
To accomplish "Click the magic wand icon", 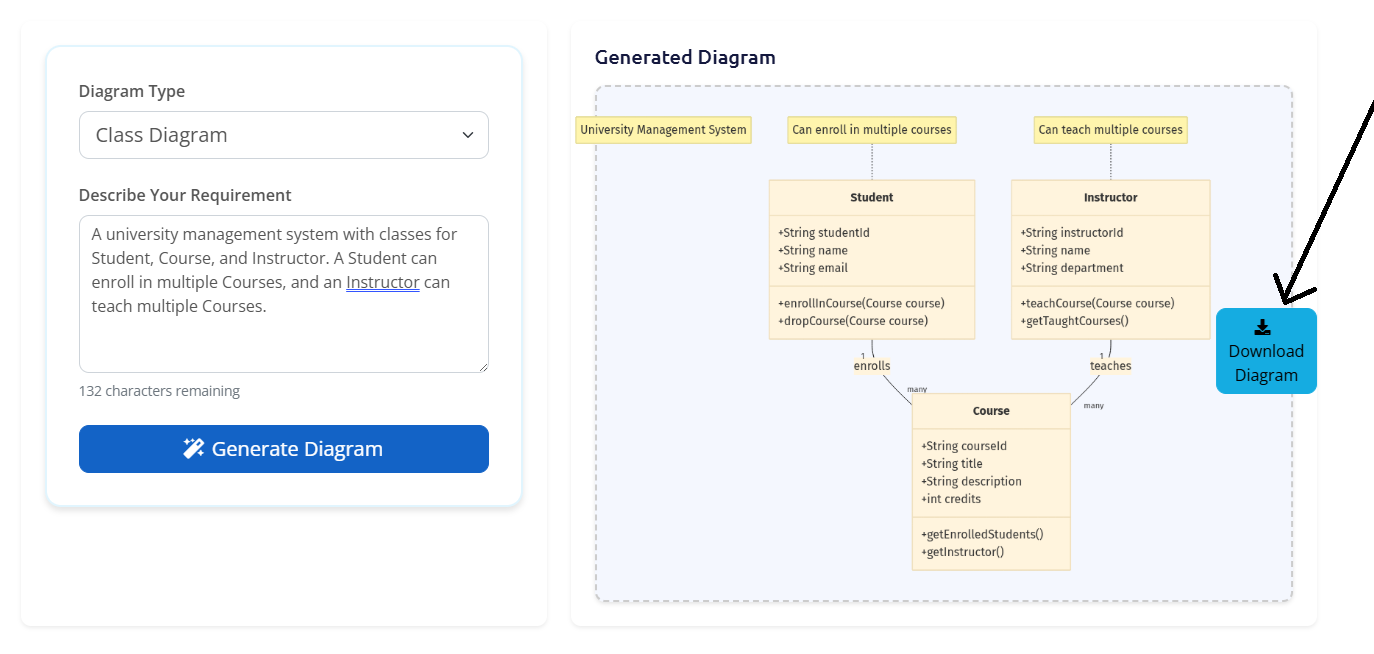I will [x=194, y=449].
